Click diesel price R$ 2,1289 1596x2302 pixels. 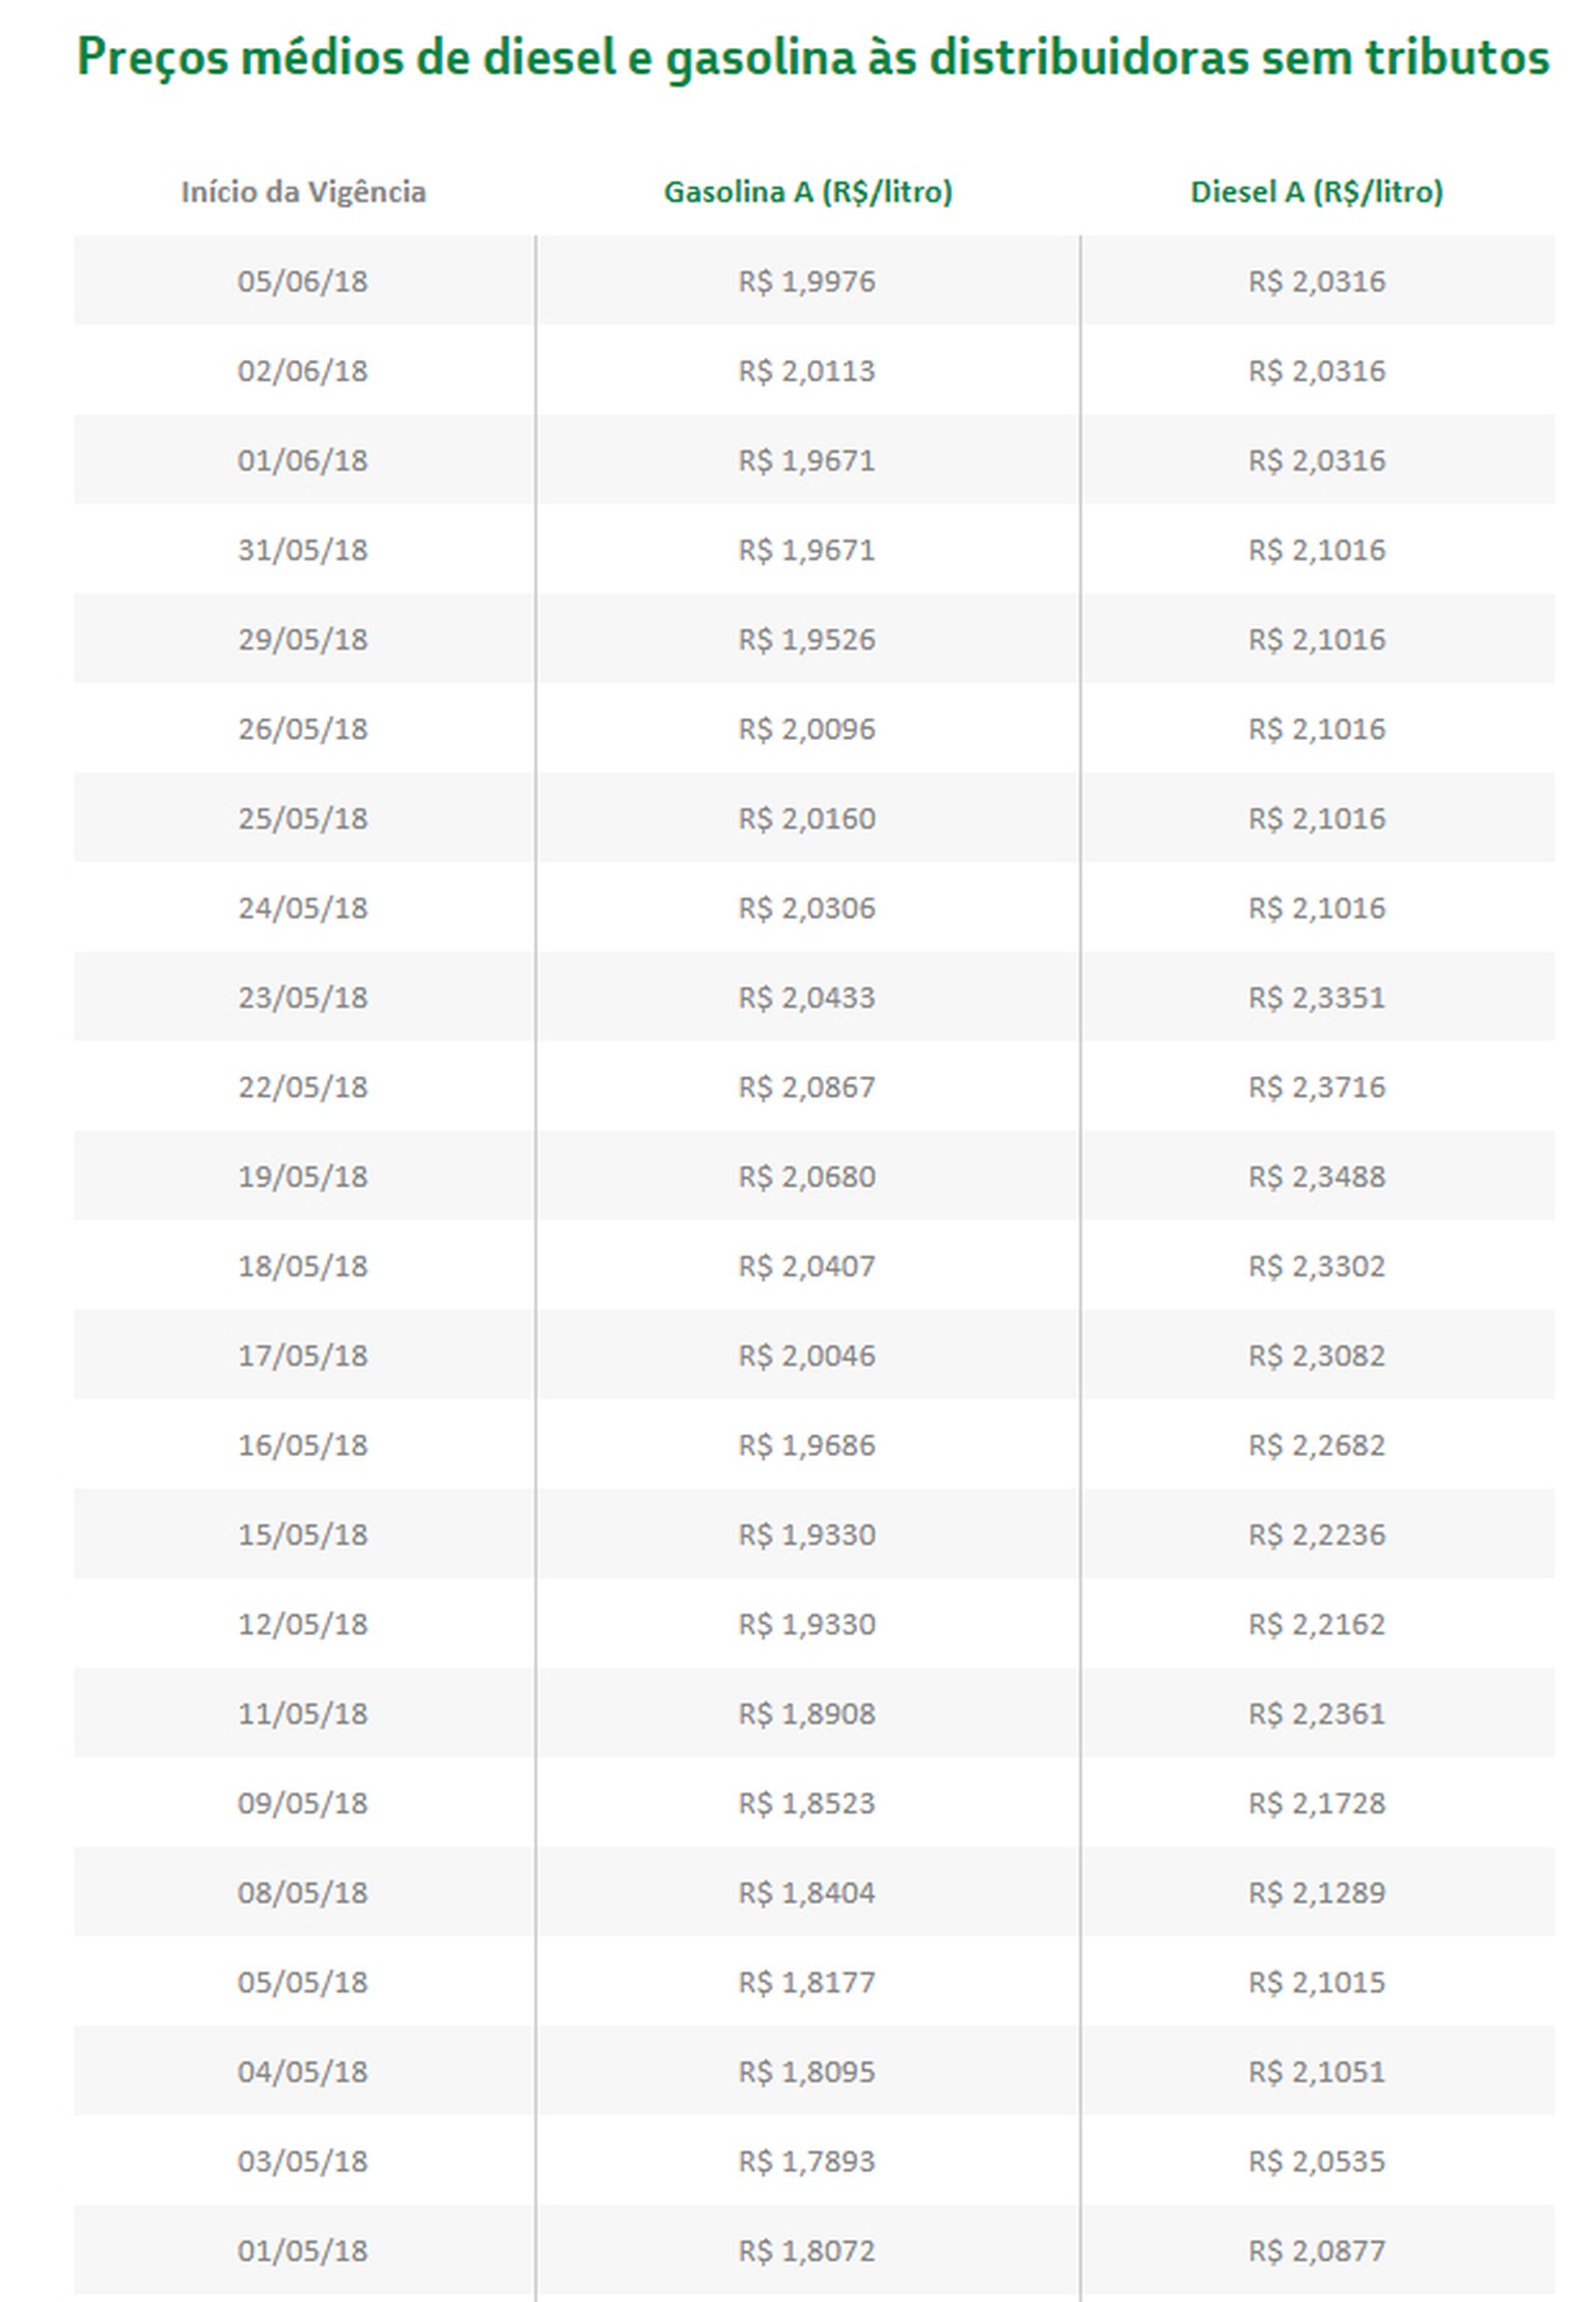pyautogui.click(x=1317, y=1892)
